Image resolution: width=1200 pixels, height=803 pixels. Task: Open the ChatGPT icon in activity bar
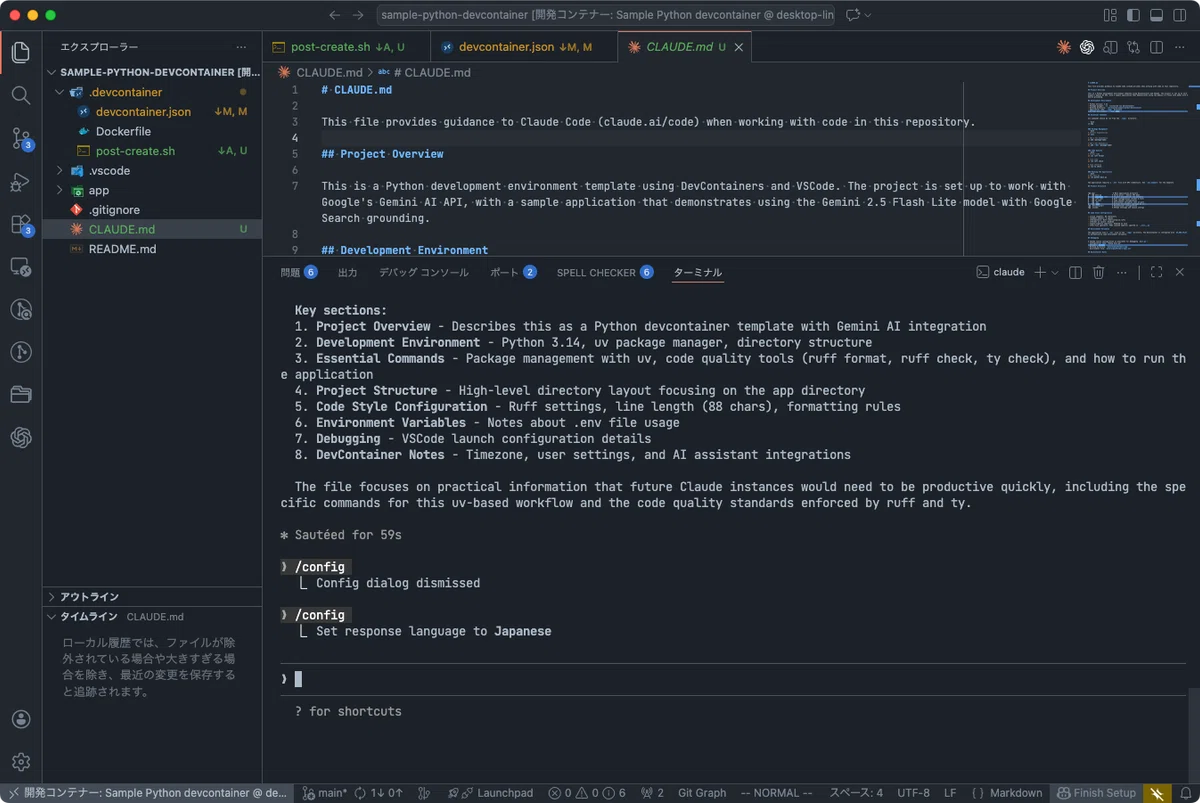pyautogui.click(x=21, y=437)
